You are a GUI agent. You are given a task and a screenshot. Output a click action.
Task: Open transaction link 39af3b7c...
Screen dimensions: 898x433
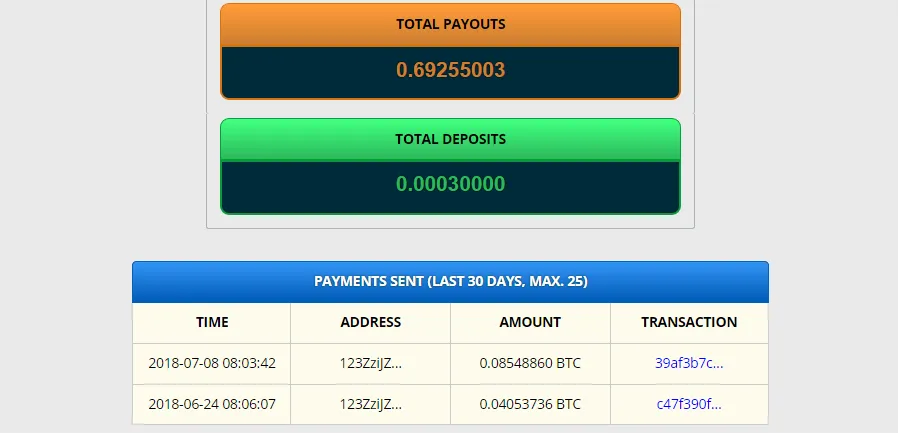689,363
